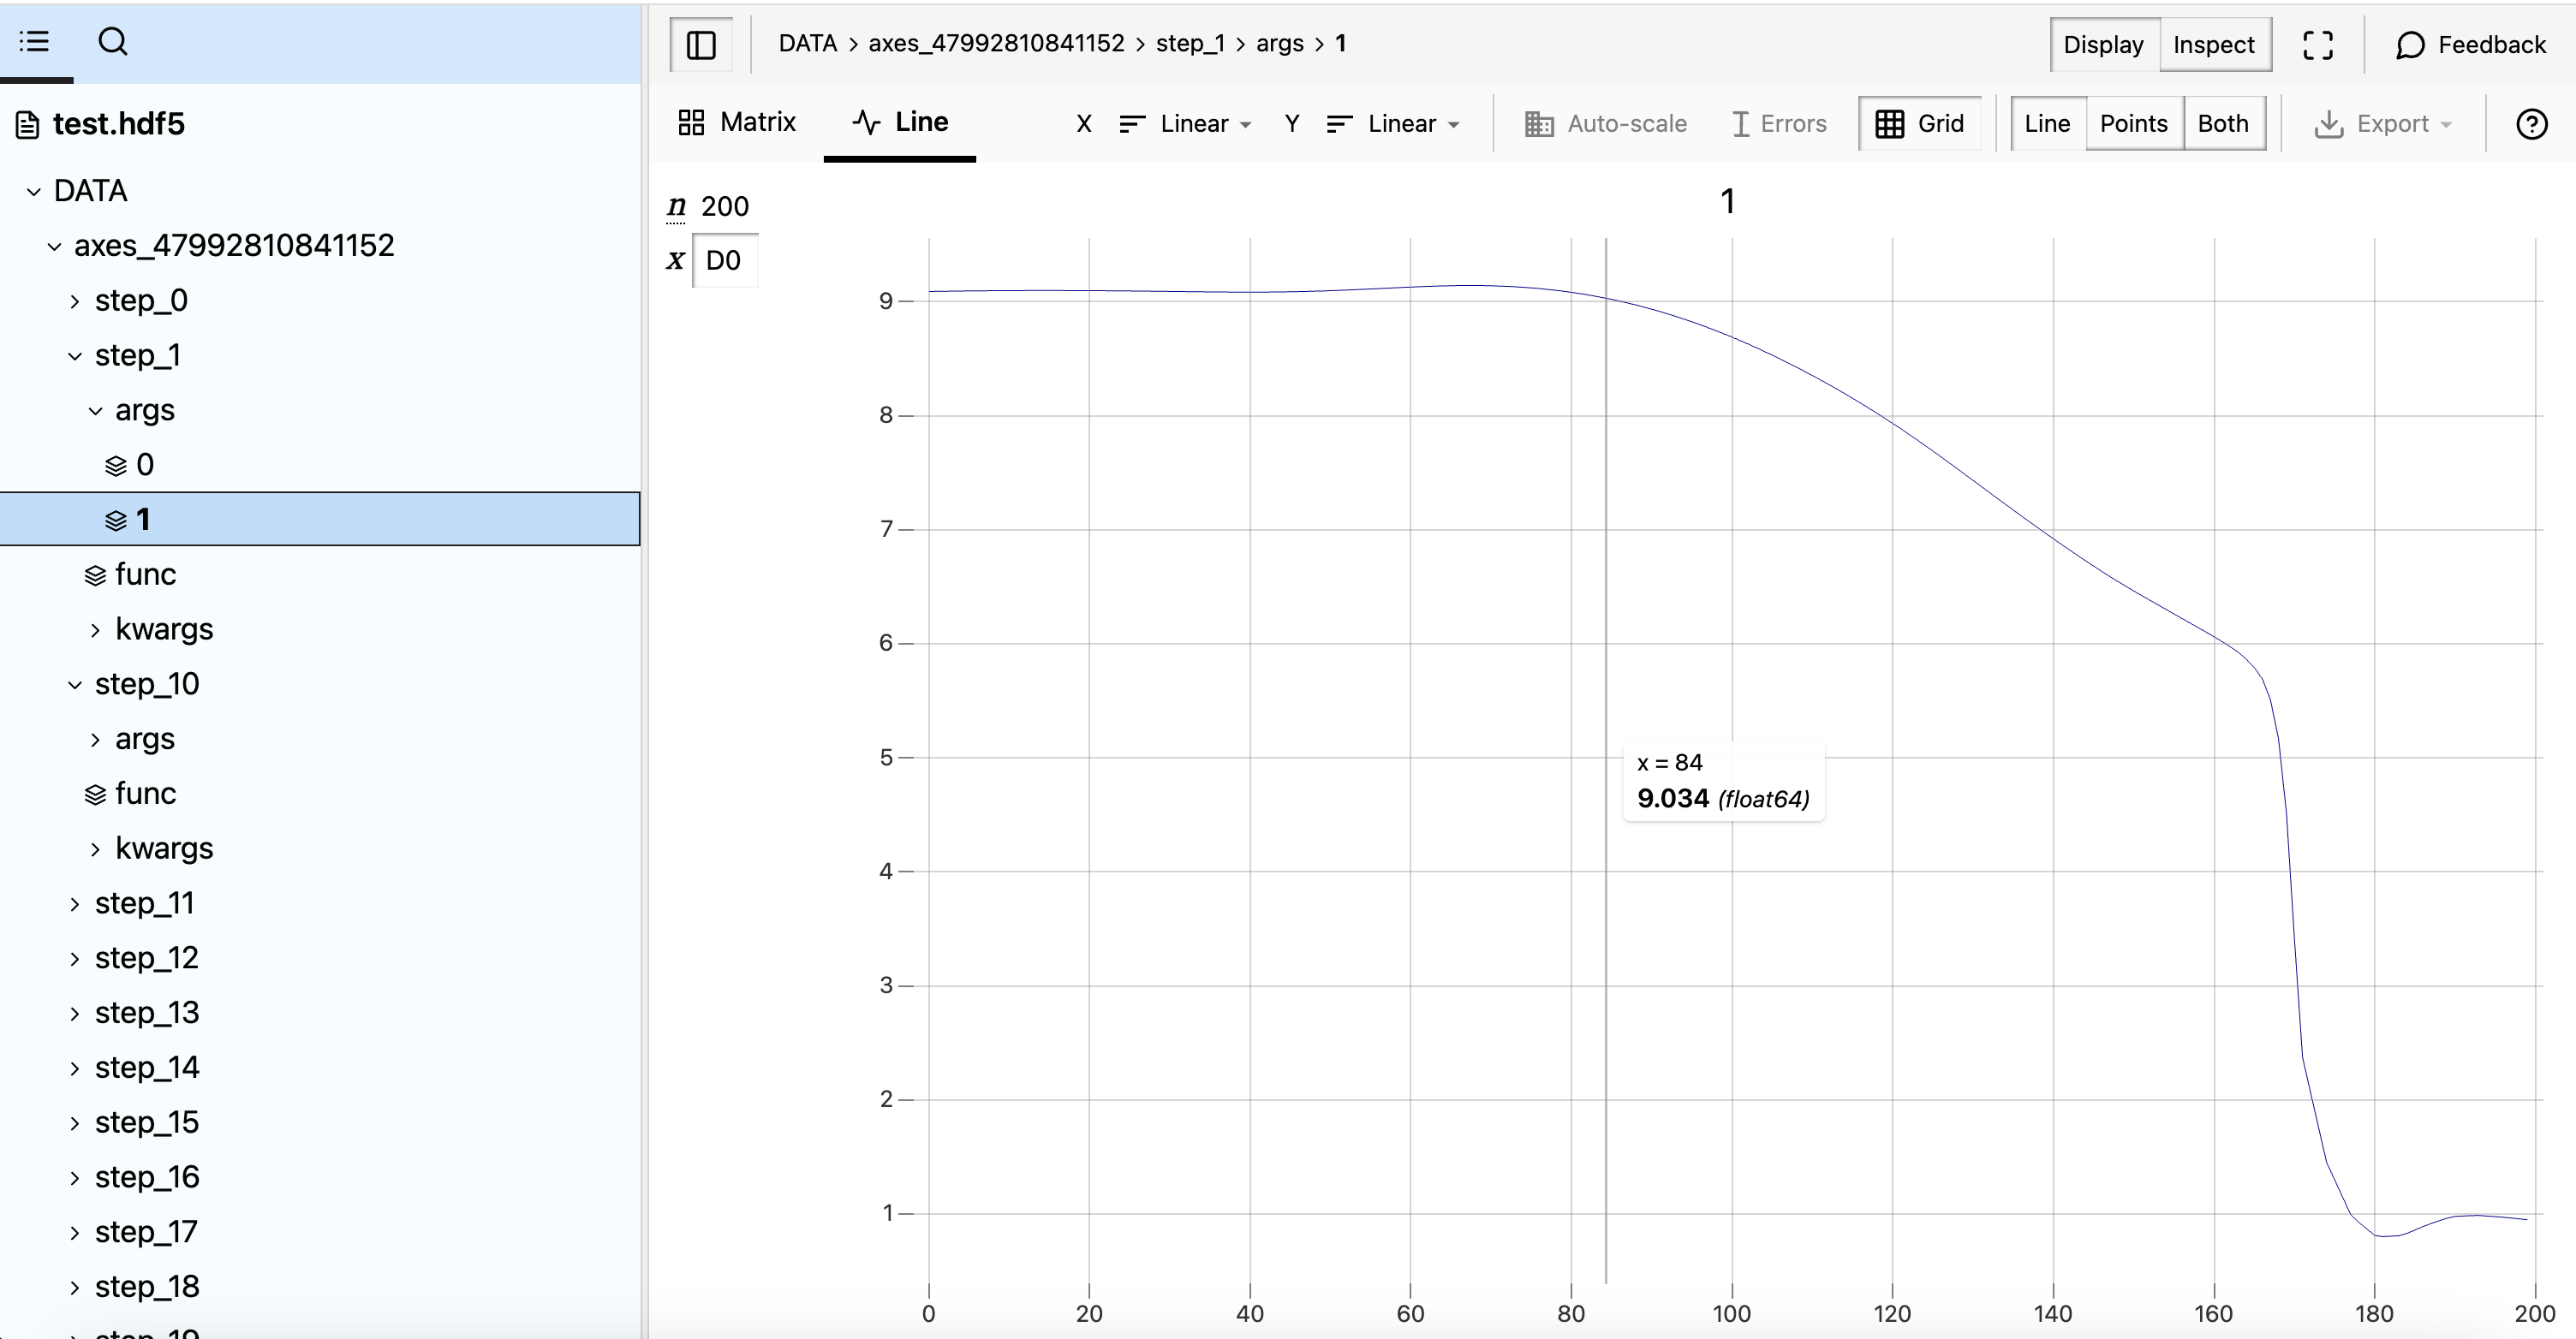Select dataset 0 under args
This screenshot has height=1339, width=2576.
tap(144, 465)
